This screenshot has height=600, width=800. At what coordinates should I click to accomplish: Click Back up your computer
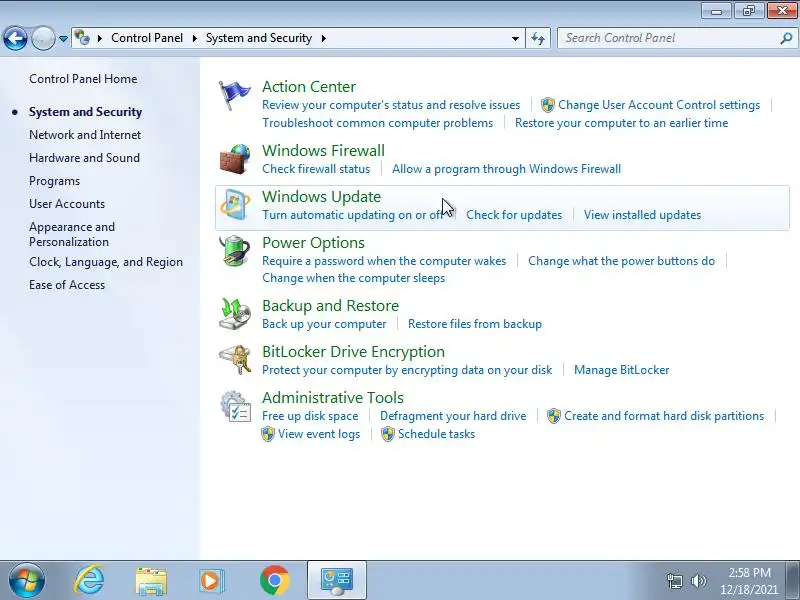click(x=324, y=324)
